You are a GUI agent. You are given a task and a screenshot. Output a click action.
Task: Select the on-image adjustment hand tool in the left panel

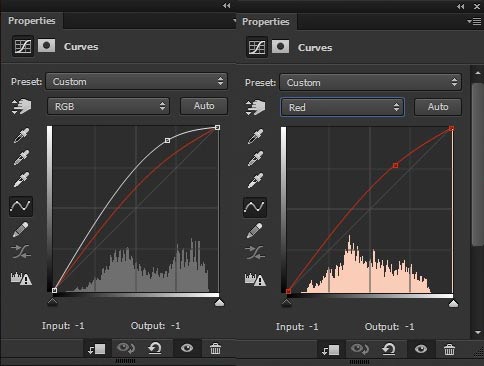21,107
